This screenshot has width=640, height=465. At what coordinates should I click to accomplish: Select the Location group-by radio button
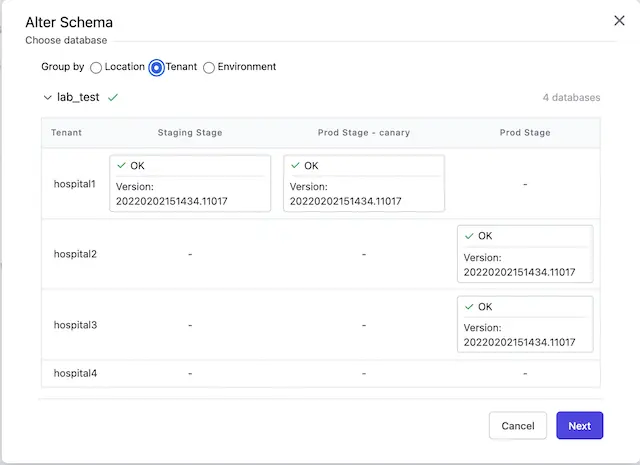96,68
